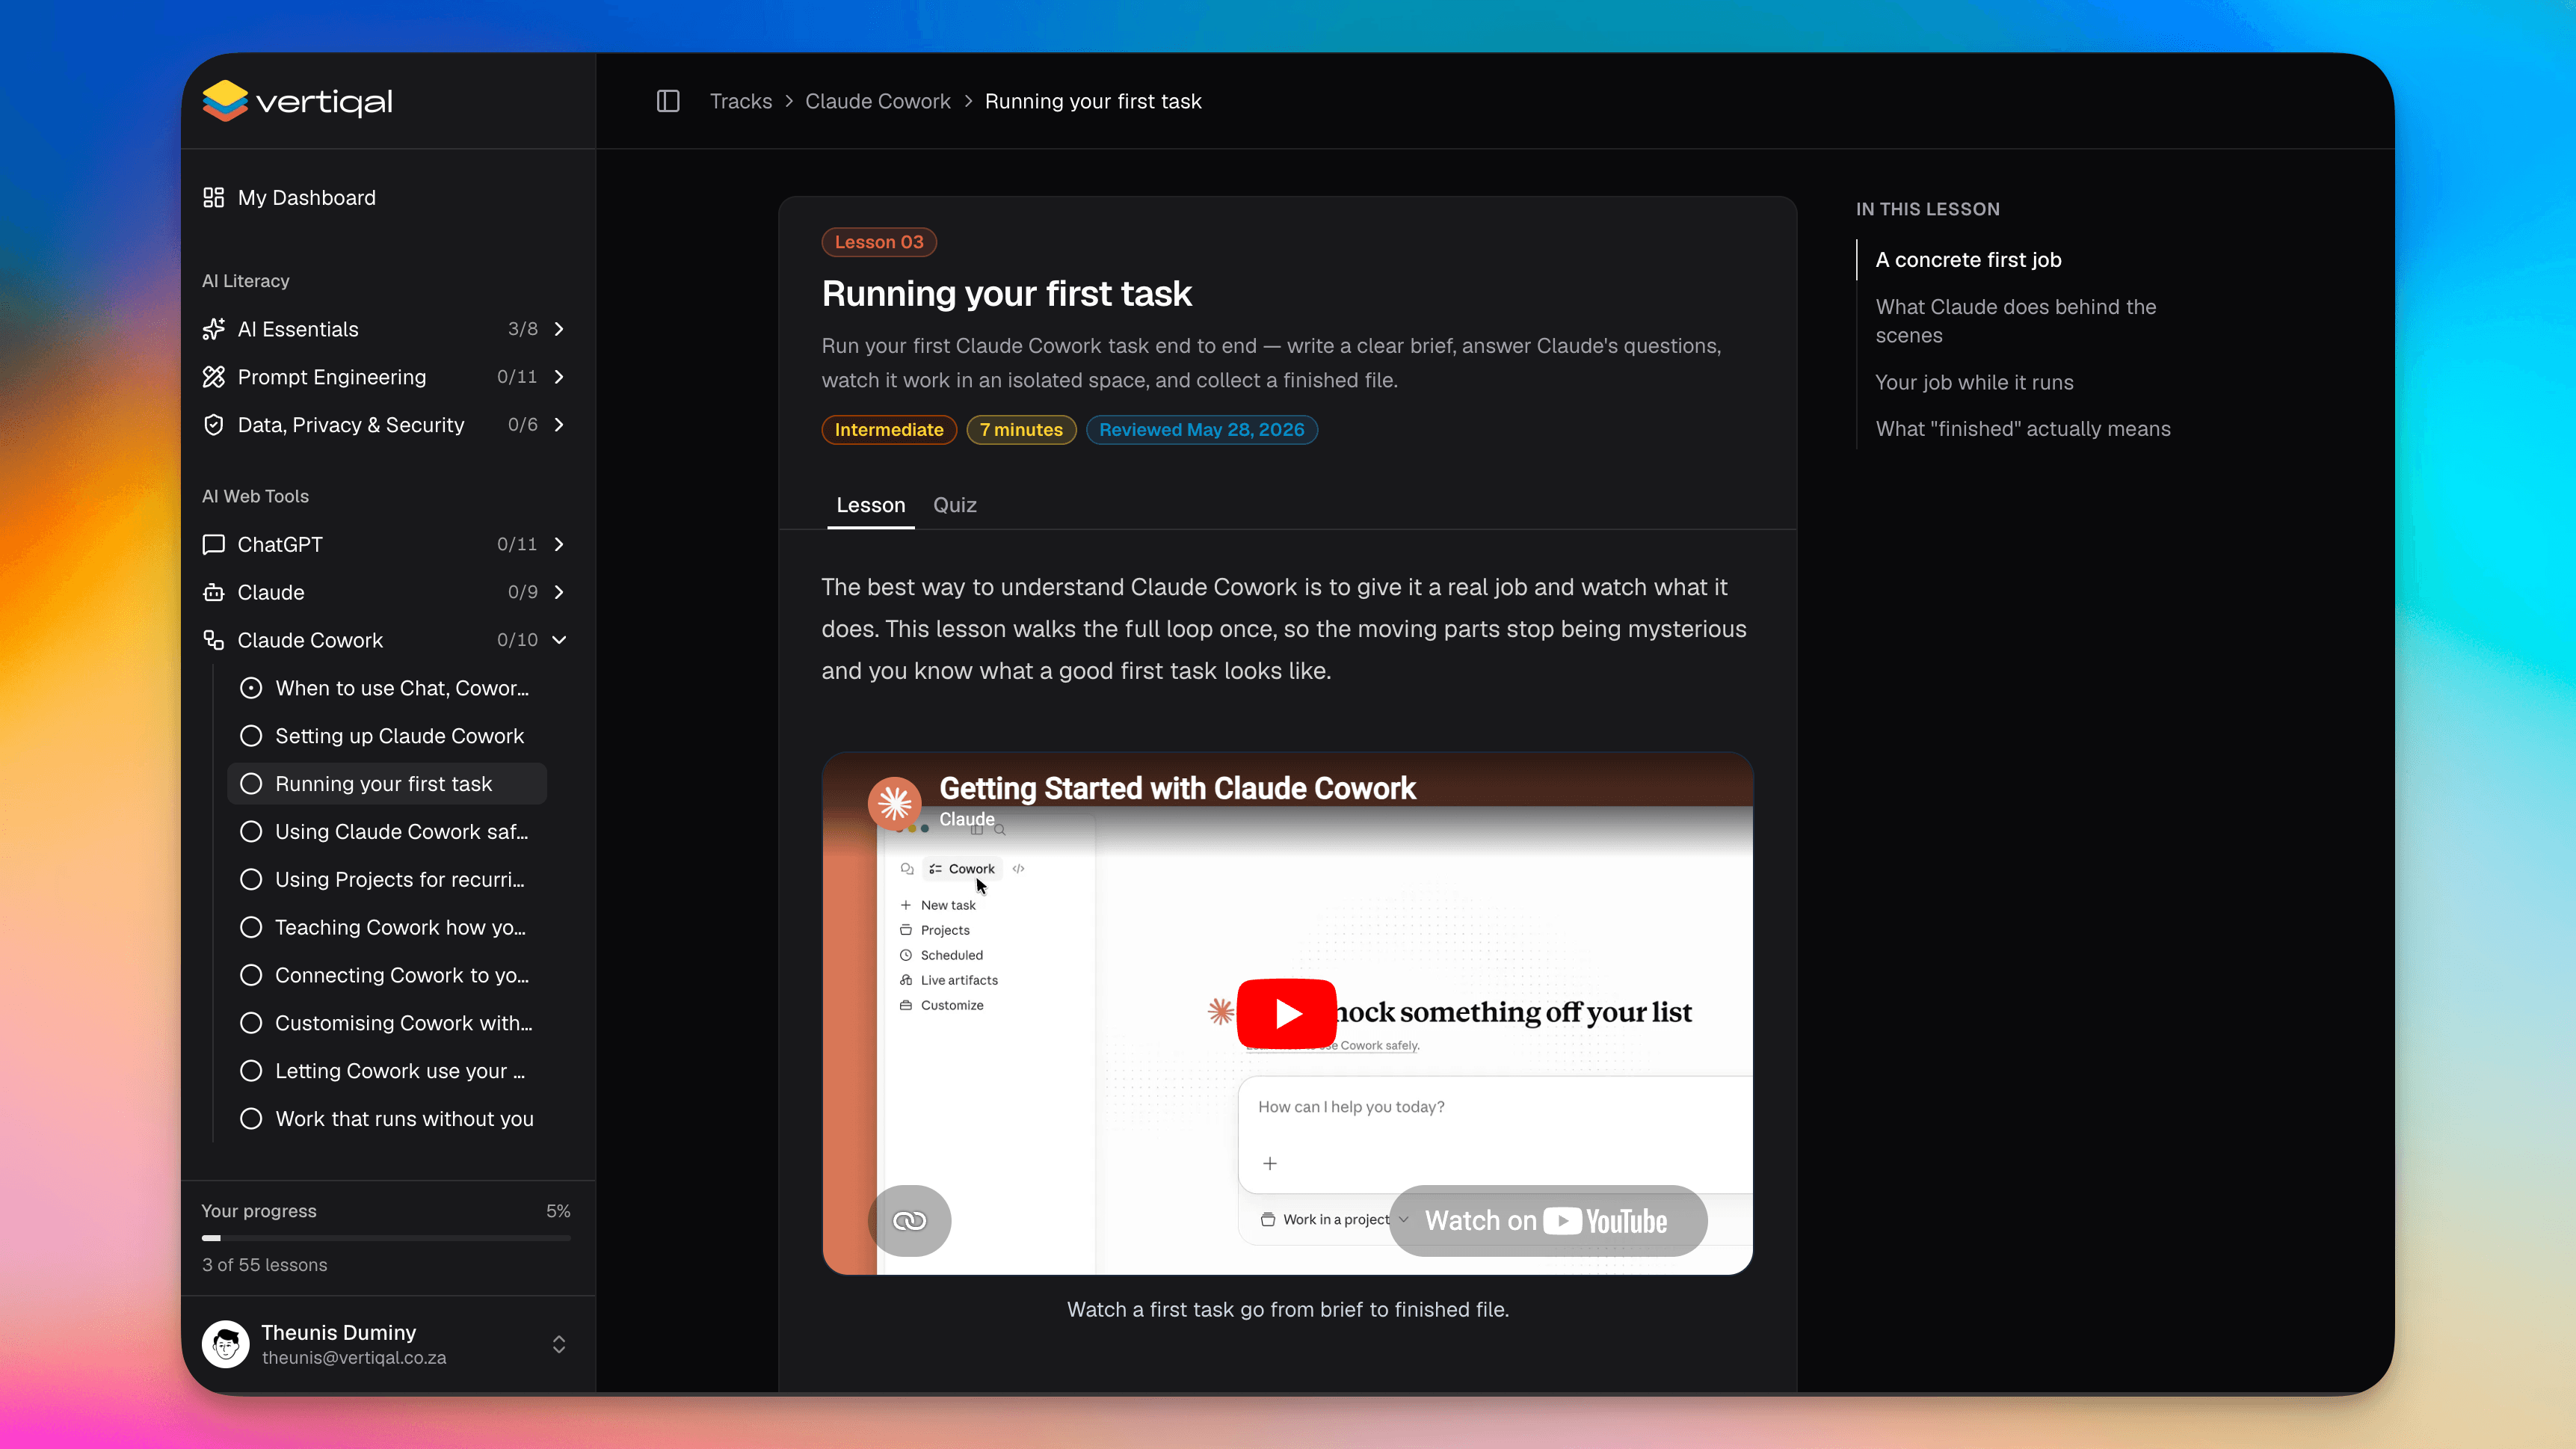Click the ChatGPT chat bubble icon
The width and height of the screenshot is (2576, 1449).
(213, 544)
